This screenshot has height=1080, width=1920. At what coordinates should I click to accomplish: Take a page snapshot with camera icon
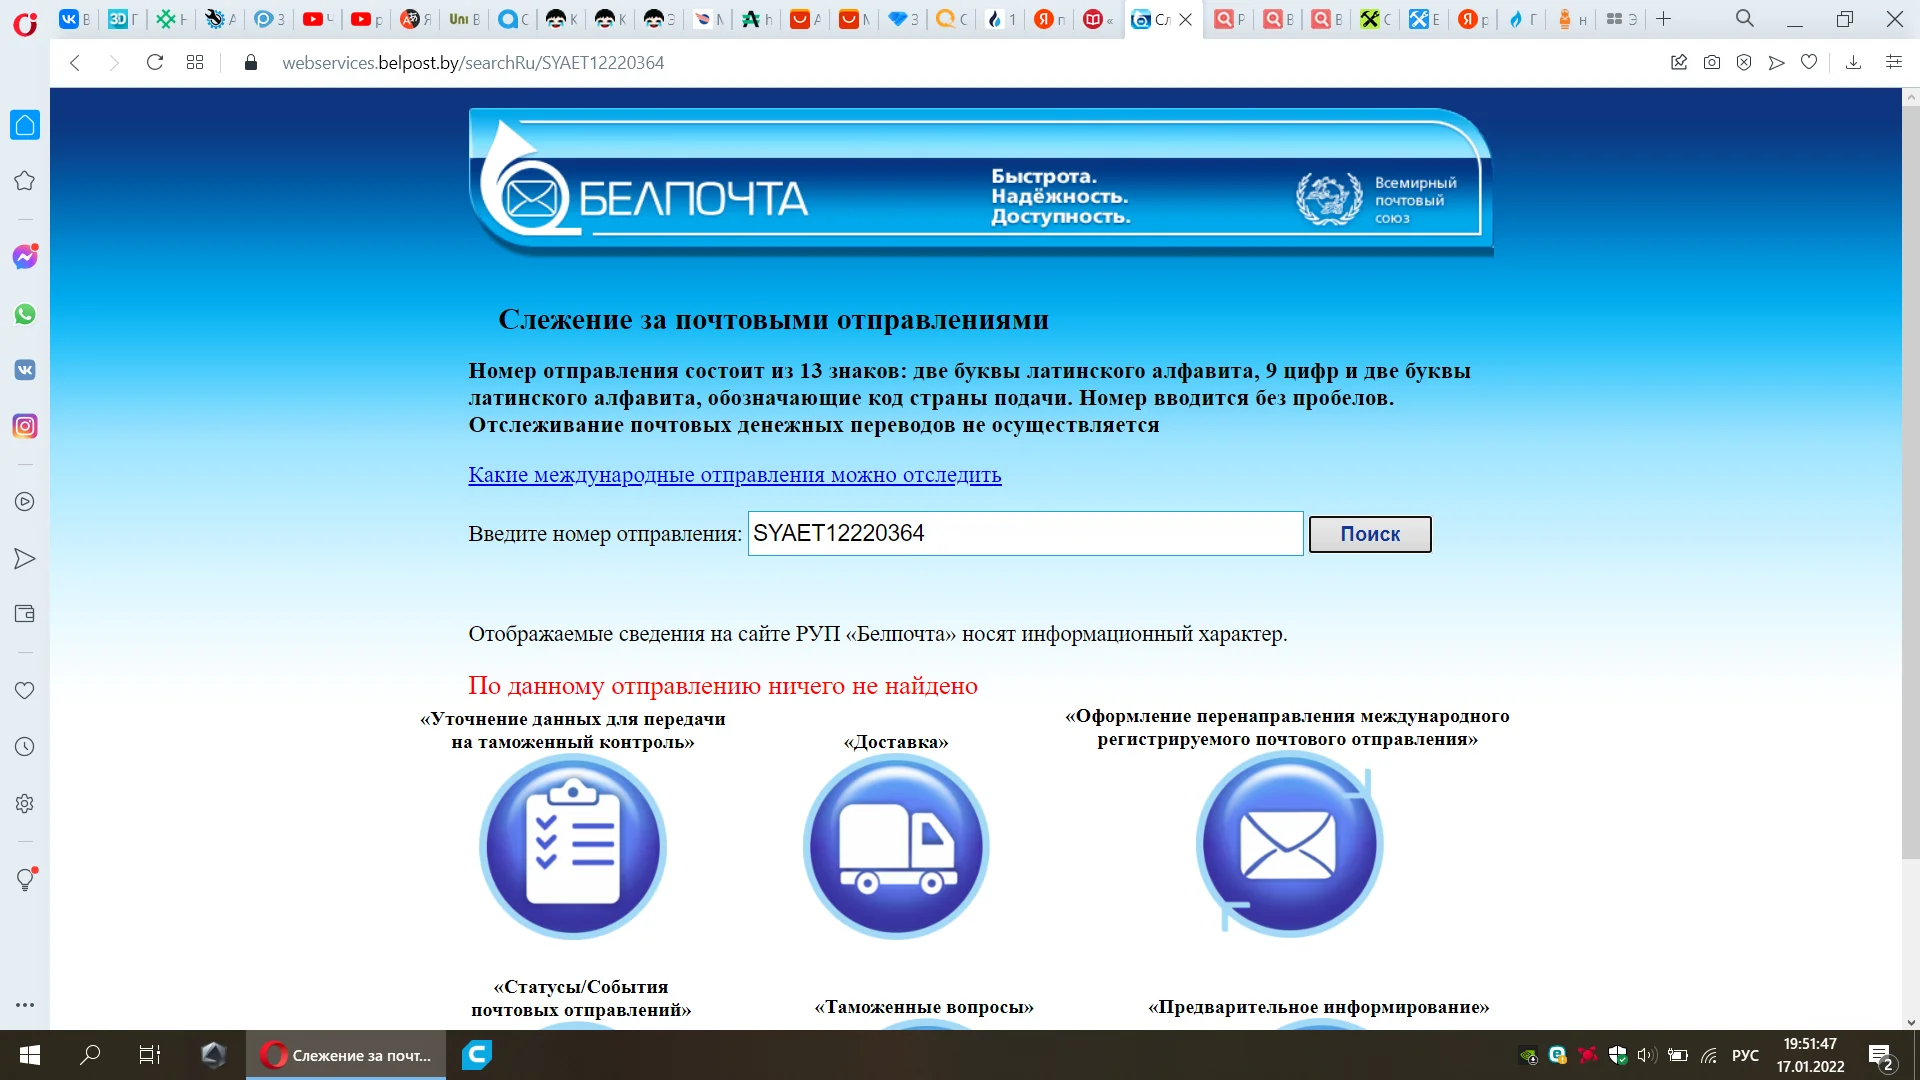pyautogui.click(x=1712, y=62)
